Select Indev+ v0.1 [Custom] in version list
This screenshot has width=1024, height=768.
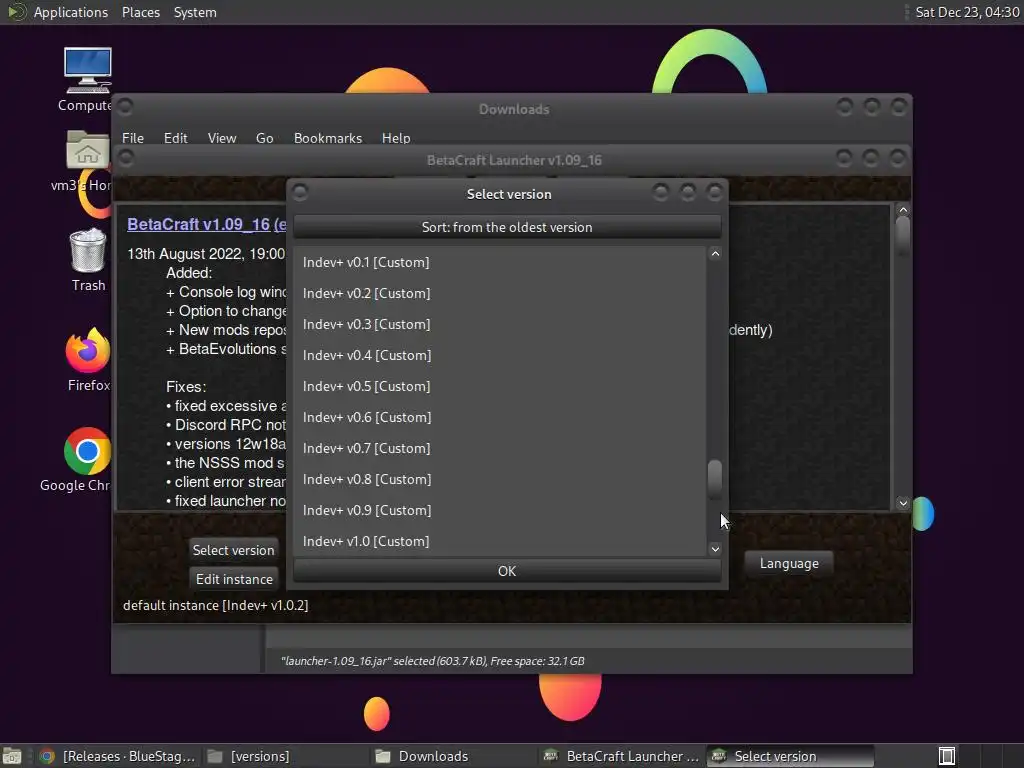point(500,263)
